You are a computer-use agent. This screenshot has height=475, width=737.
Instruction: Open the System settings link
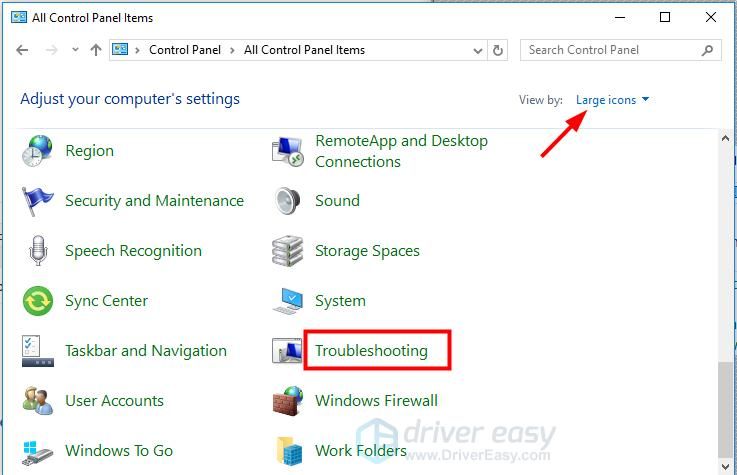click(x=340, y=301)
